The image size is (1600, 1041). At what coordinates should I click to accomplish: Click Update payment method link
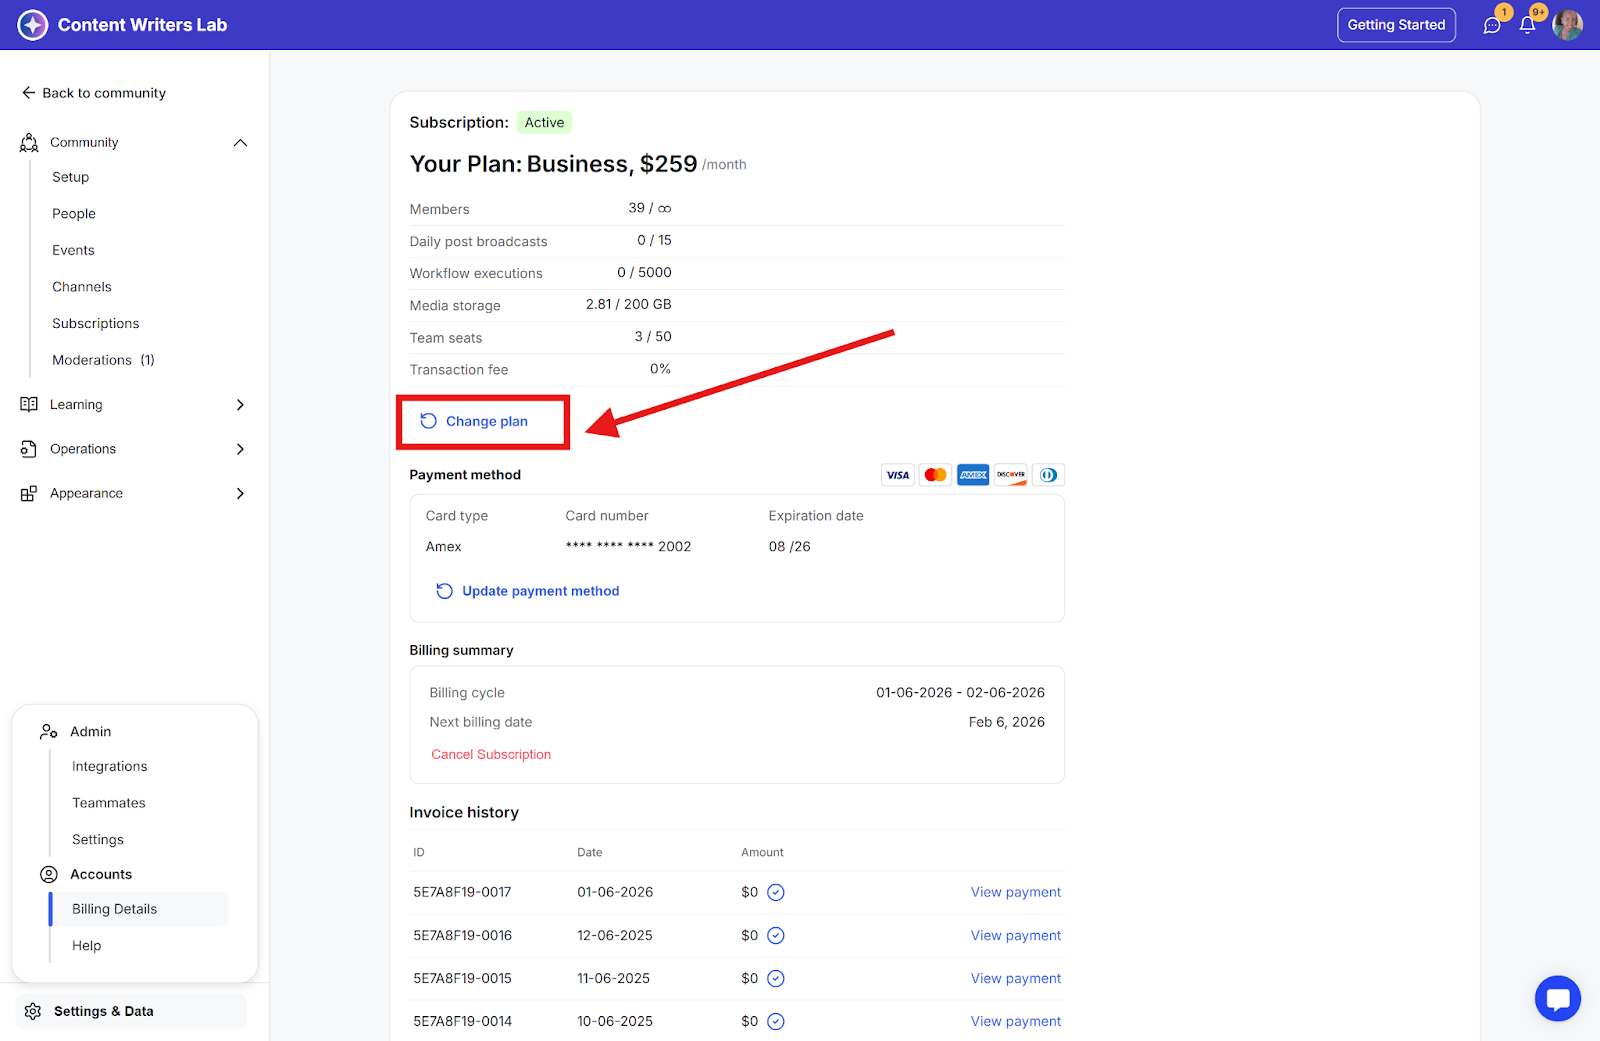click(x=540, y=591)
